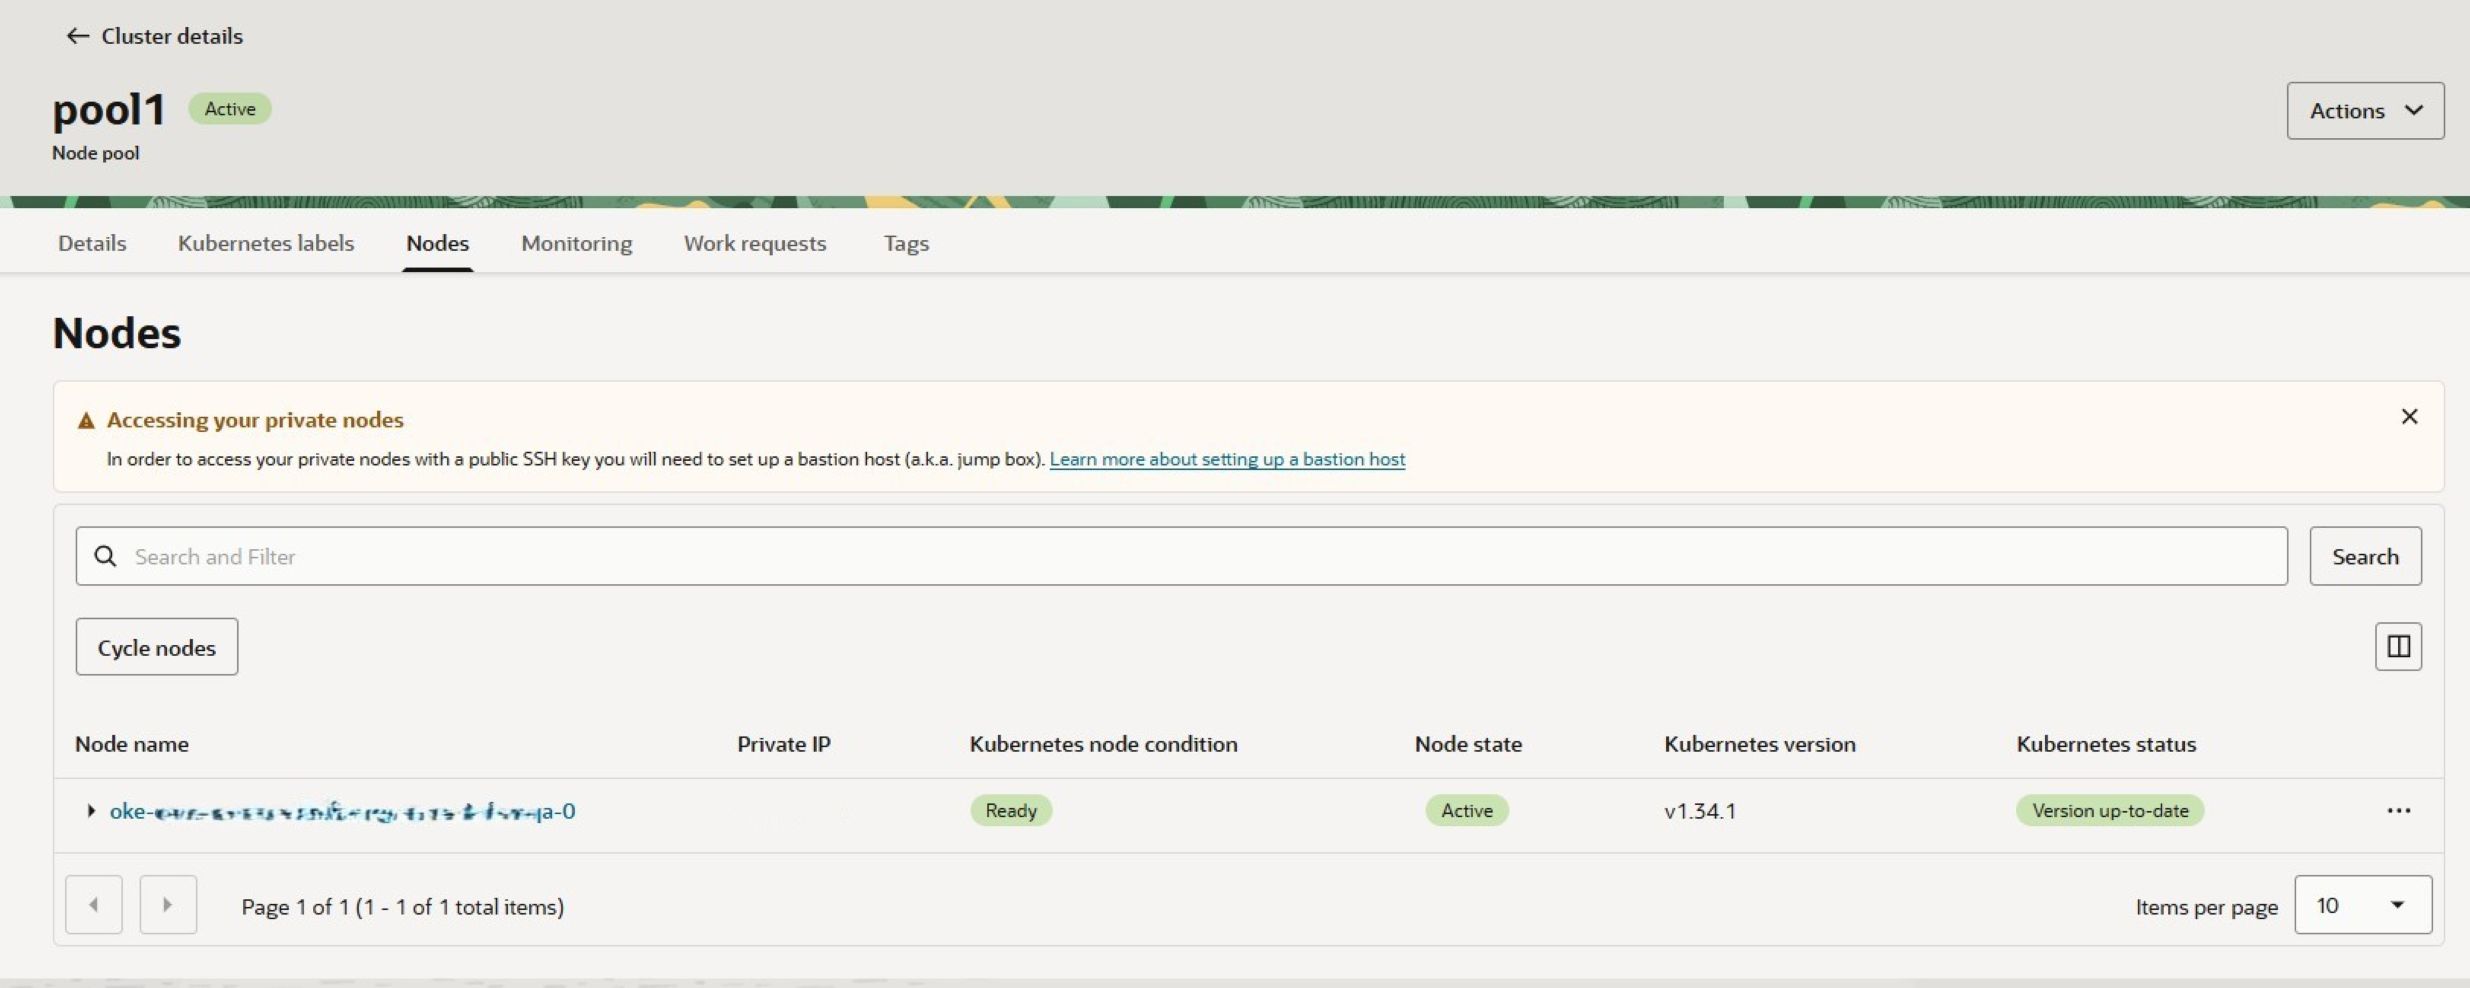
Task: Dismiss the private nodes warning banner
Action: click(2410, 416)
